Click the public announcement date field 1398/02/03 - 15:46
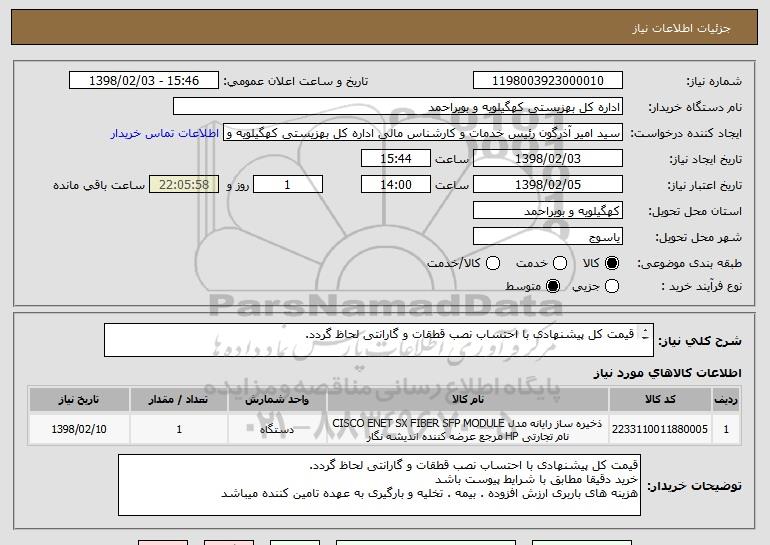The image size is (770, 545). coord(144,81)
